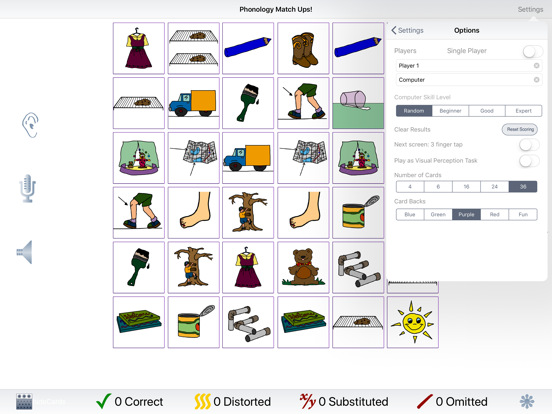Flip the card showing two cooling racks

click(194, 48)
